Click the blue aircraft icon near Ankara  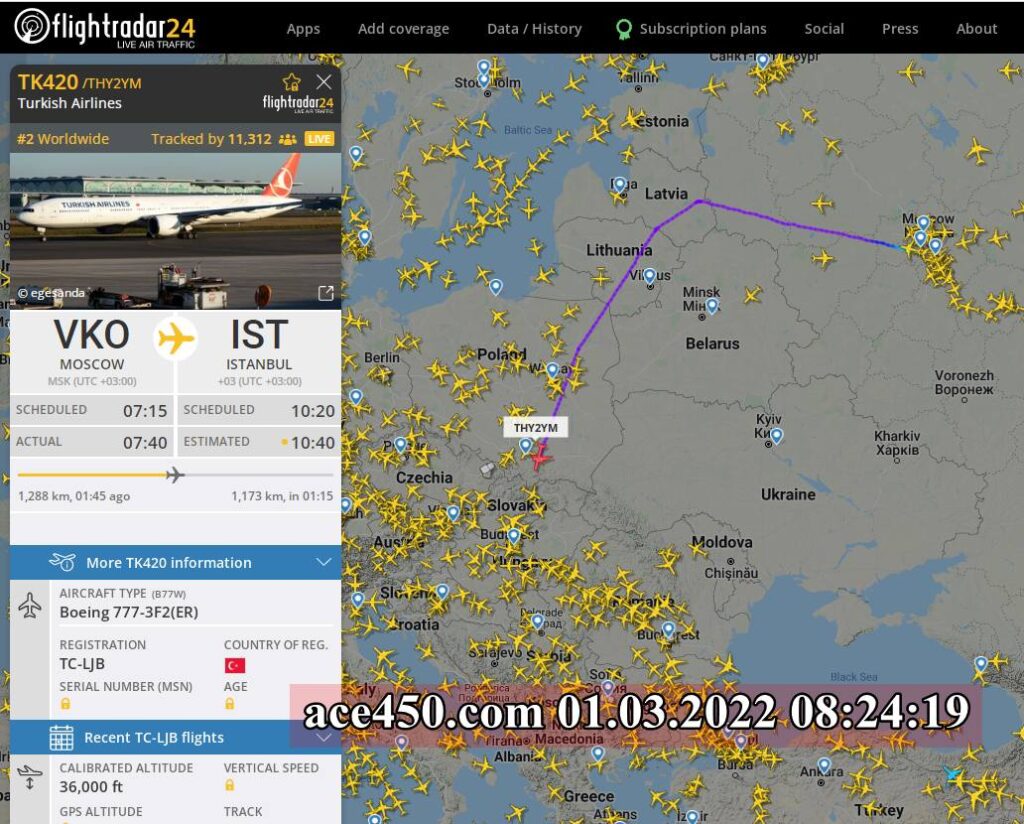(952, 774)
